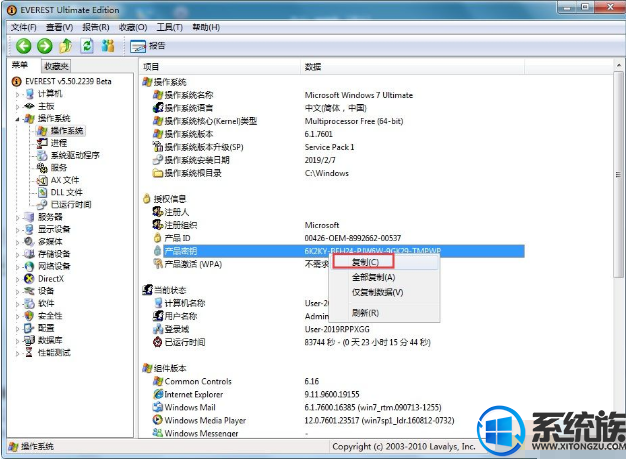626x459 pixels.
Task: Select the 系统驱动程序 tree item
Action: click(x=68, y=155)
